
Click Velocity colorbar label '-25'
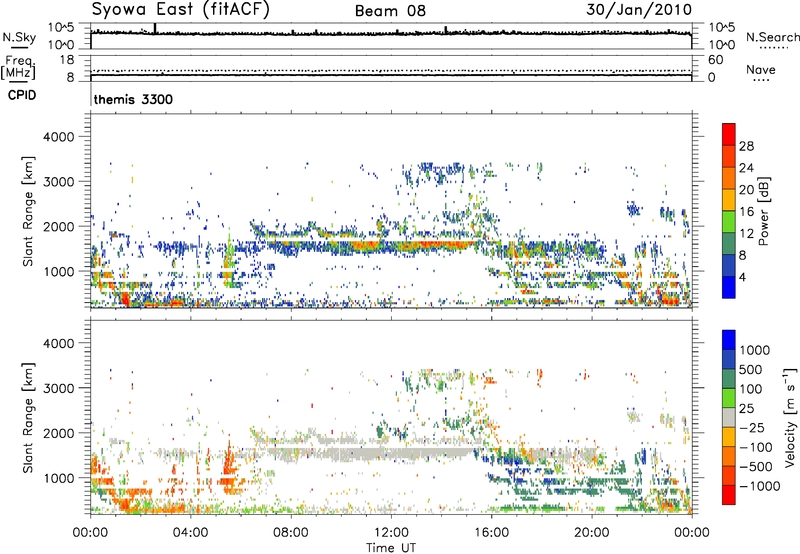[x=752, y=427]
